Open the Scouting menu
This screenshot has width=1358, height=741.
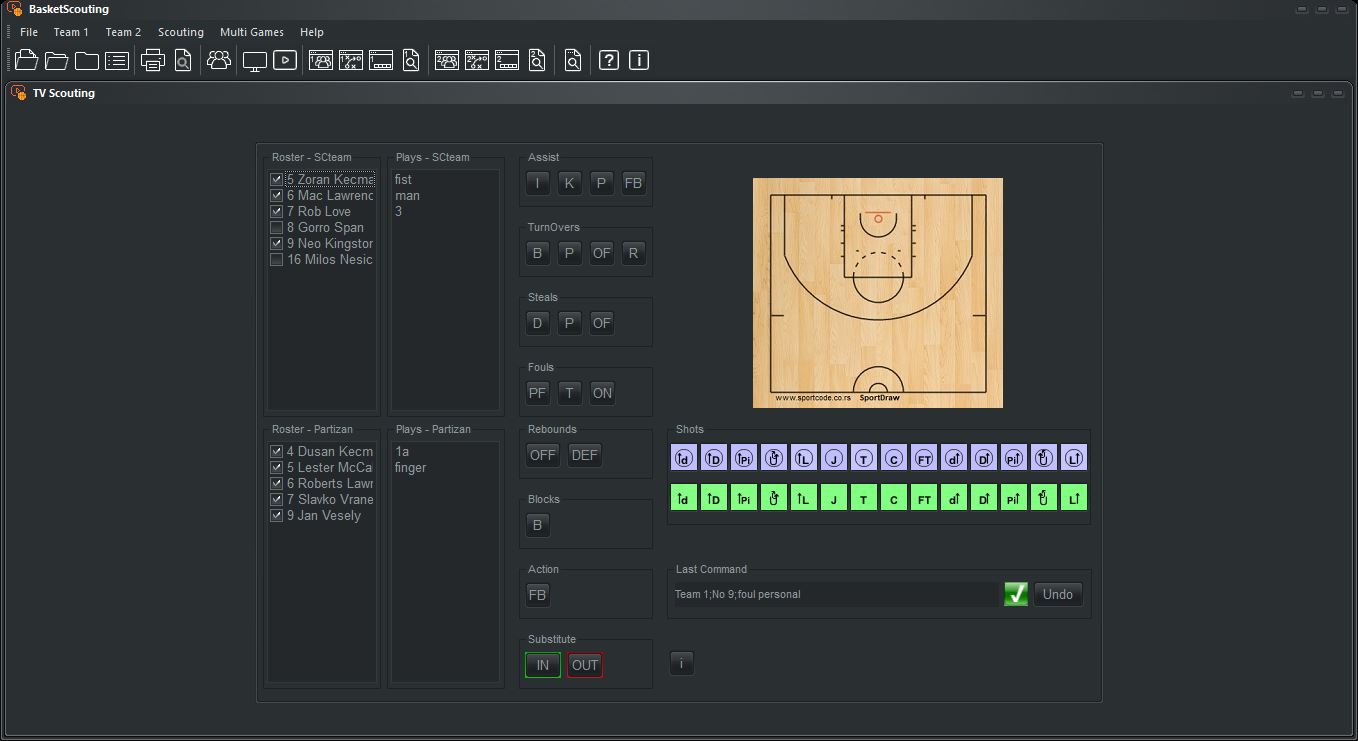point(181,32)
